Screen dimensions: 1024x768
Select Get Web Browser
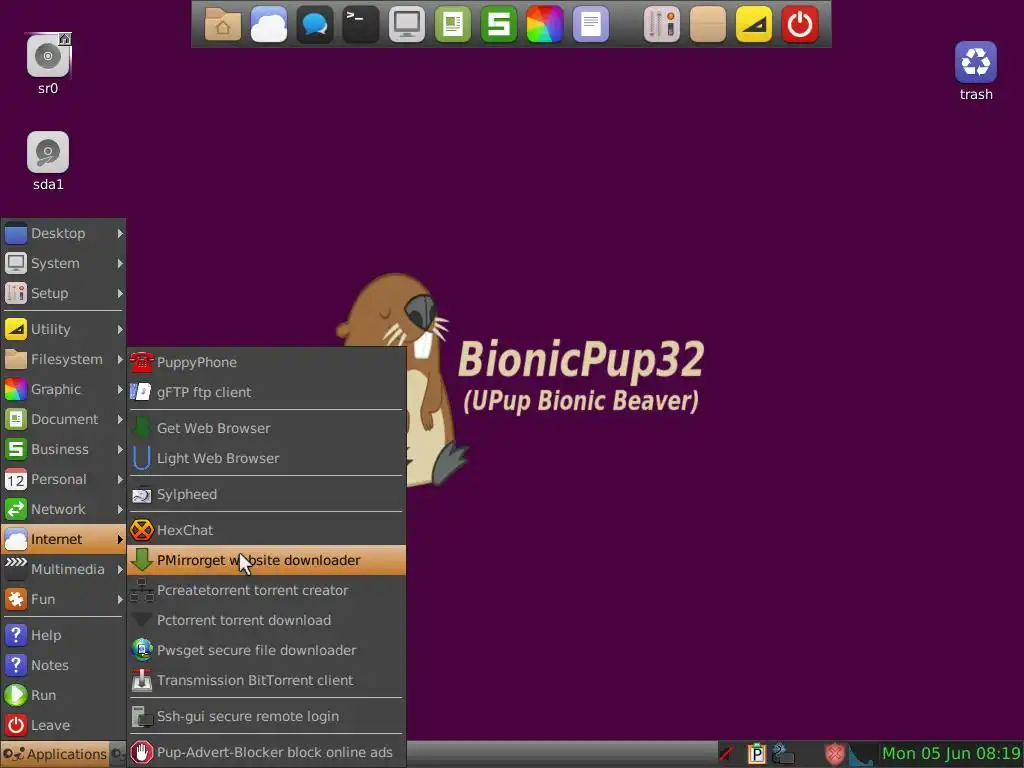tap(266, 428)
